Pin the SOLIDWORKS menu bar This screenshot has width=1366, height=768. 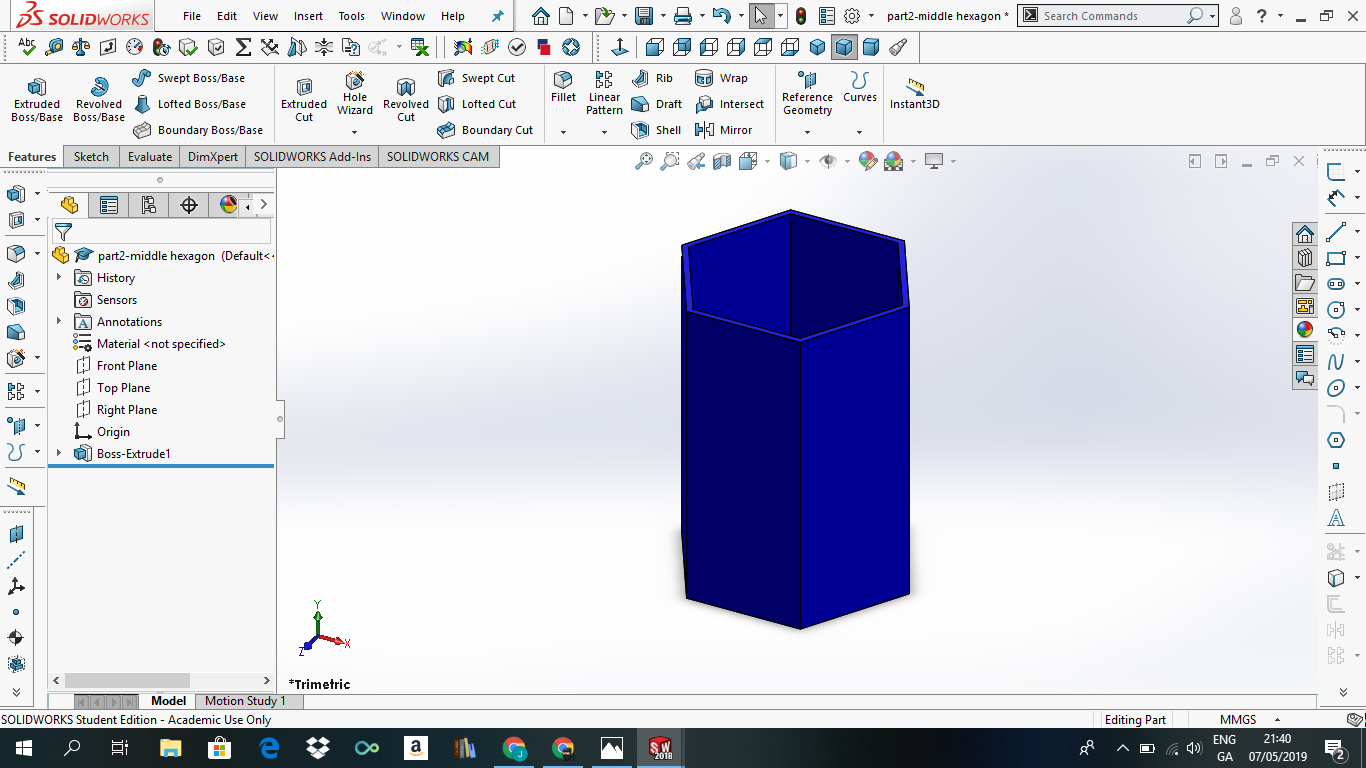pyautogui.click(x=498, y=16)
